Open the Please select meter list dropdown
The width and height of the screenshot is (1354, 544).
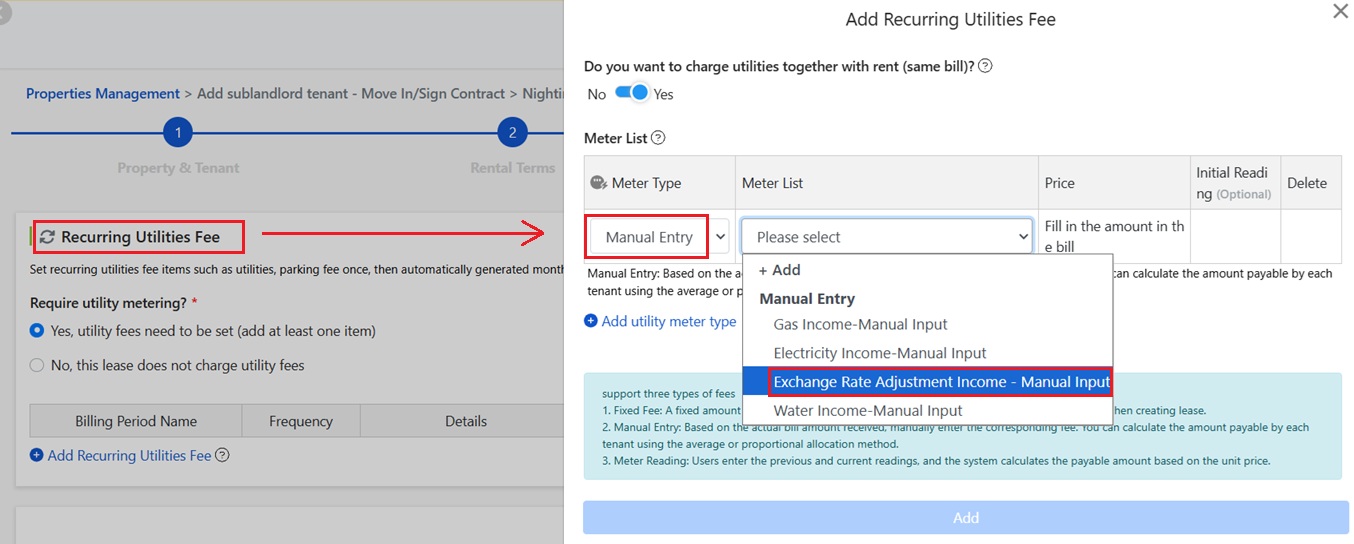(886, 237)
